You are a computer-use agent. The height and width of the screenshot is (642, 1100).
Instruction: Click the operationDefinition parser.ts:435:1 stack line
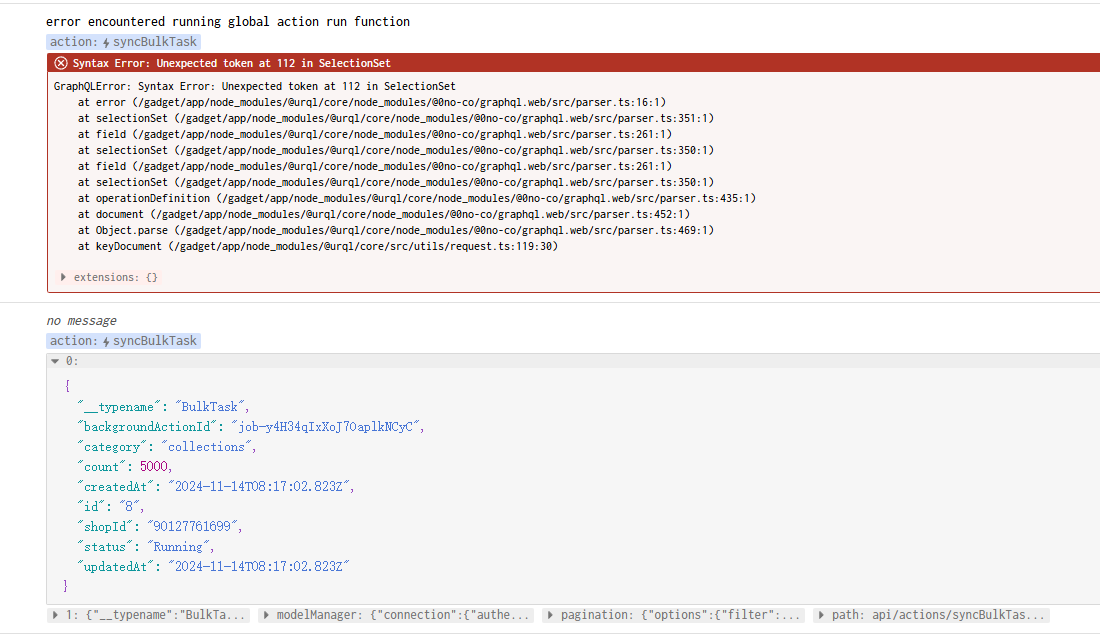[x=416, y=198]
